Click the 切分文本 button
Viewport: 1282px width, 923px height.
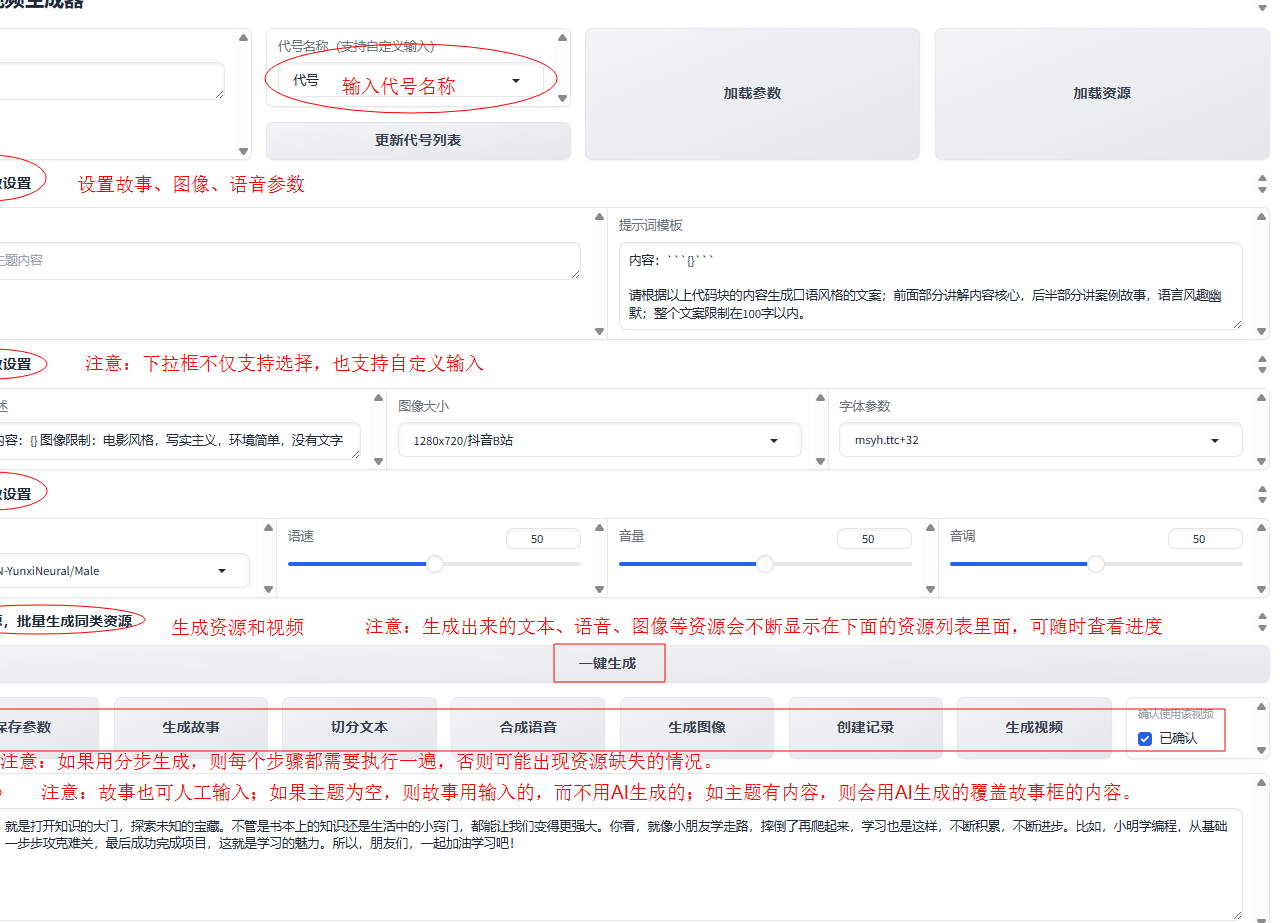click(359, 728)
